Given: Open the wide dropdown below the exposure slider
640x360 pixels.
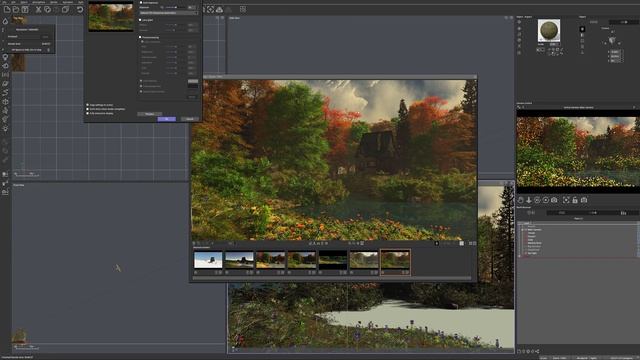Looking at the screenshot, I should tap(169, 13).
